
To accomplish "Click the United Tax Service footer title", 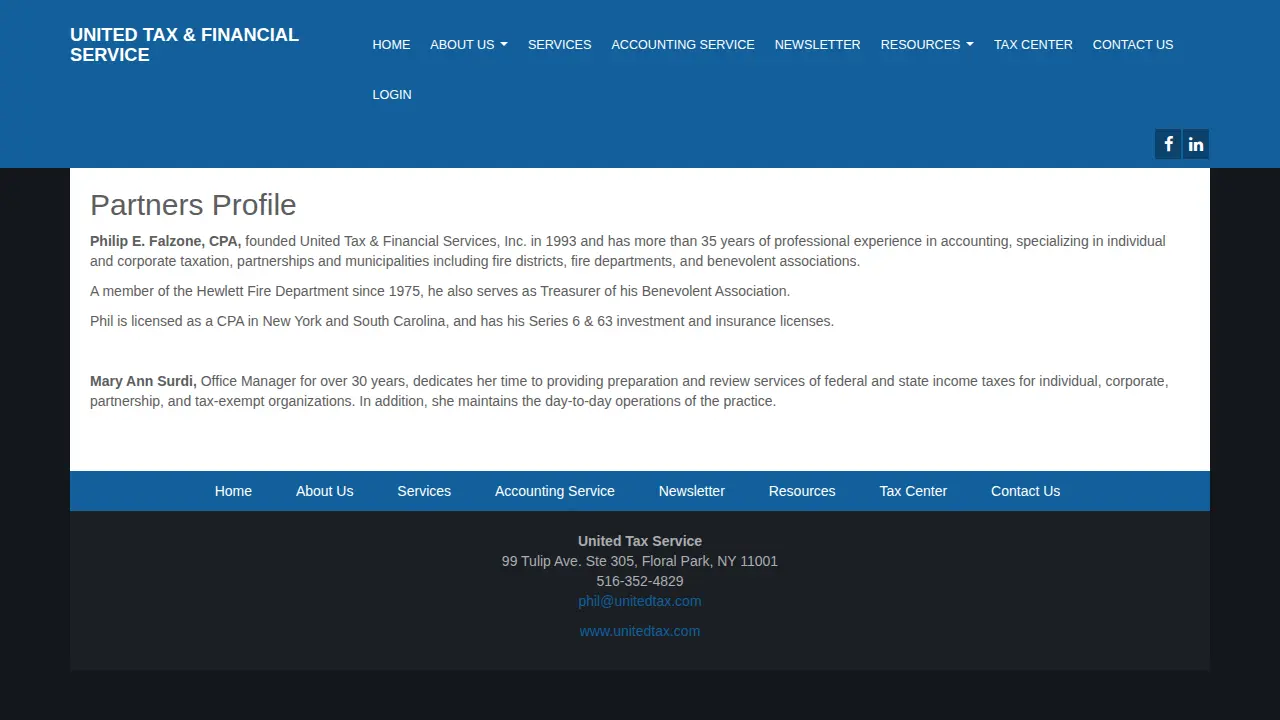I will [x=640, y=541].
